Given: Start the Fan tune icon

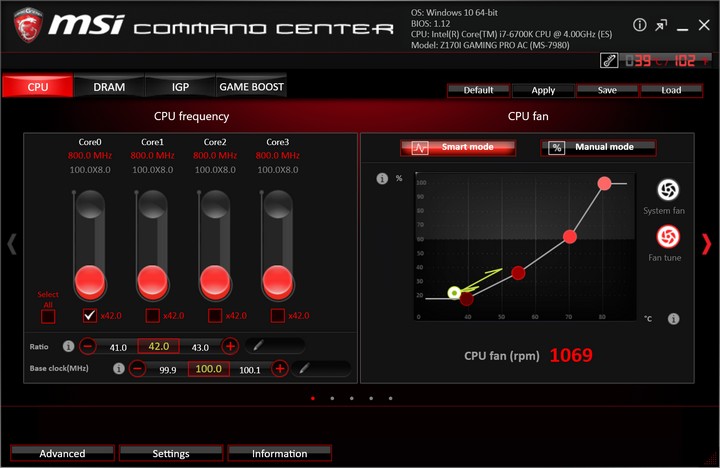Looking at the screenshot, I should 668,237.
